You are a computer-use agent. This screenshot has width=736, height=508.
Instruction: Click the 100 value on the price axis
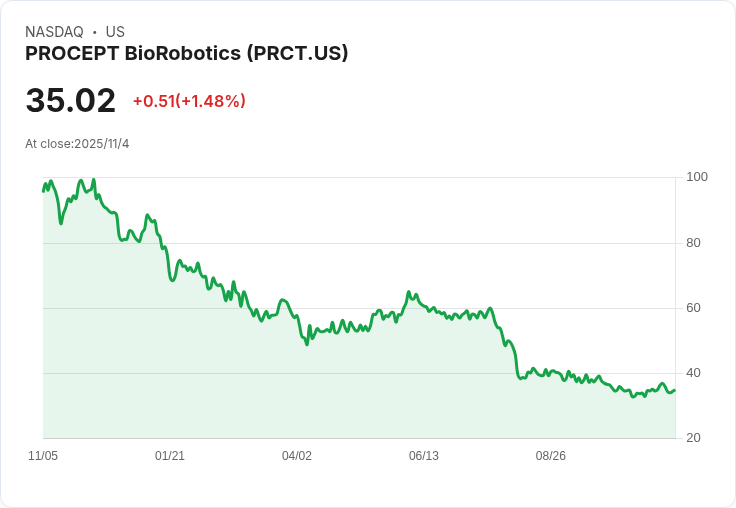tap(697, 177)
